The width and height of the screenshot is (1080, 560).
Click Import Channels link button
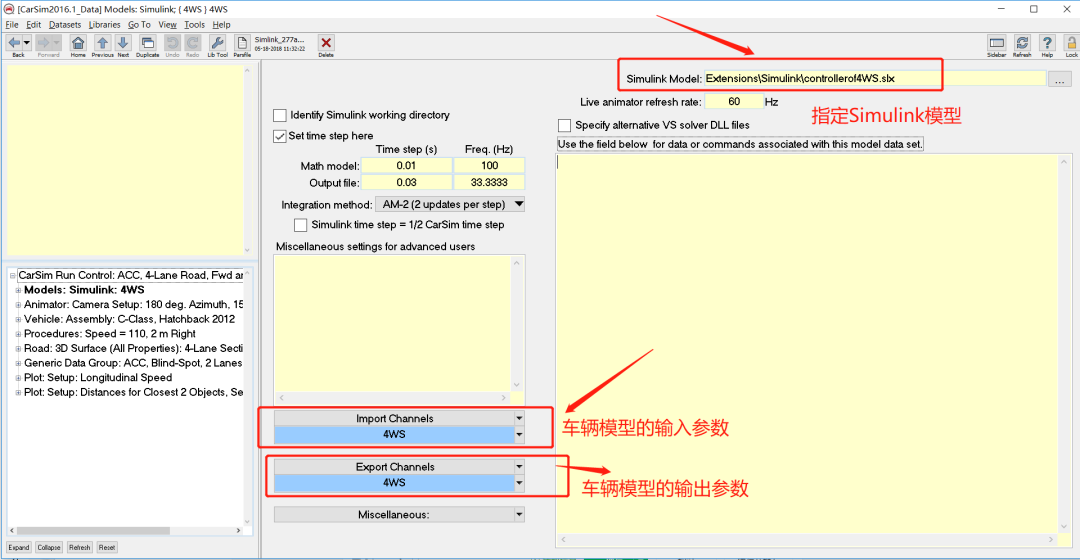(x=394, y=418)
